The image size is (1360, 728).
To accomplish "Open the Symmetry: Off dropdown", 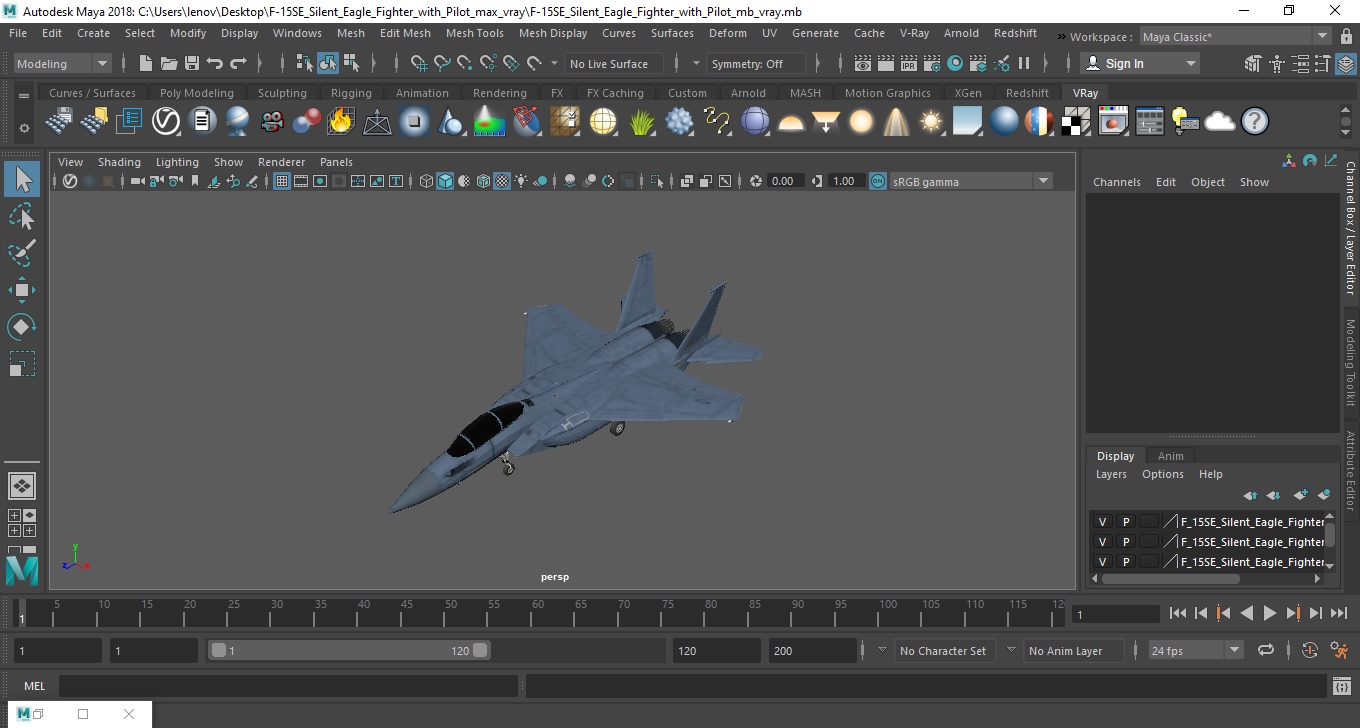I will 756,63.
